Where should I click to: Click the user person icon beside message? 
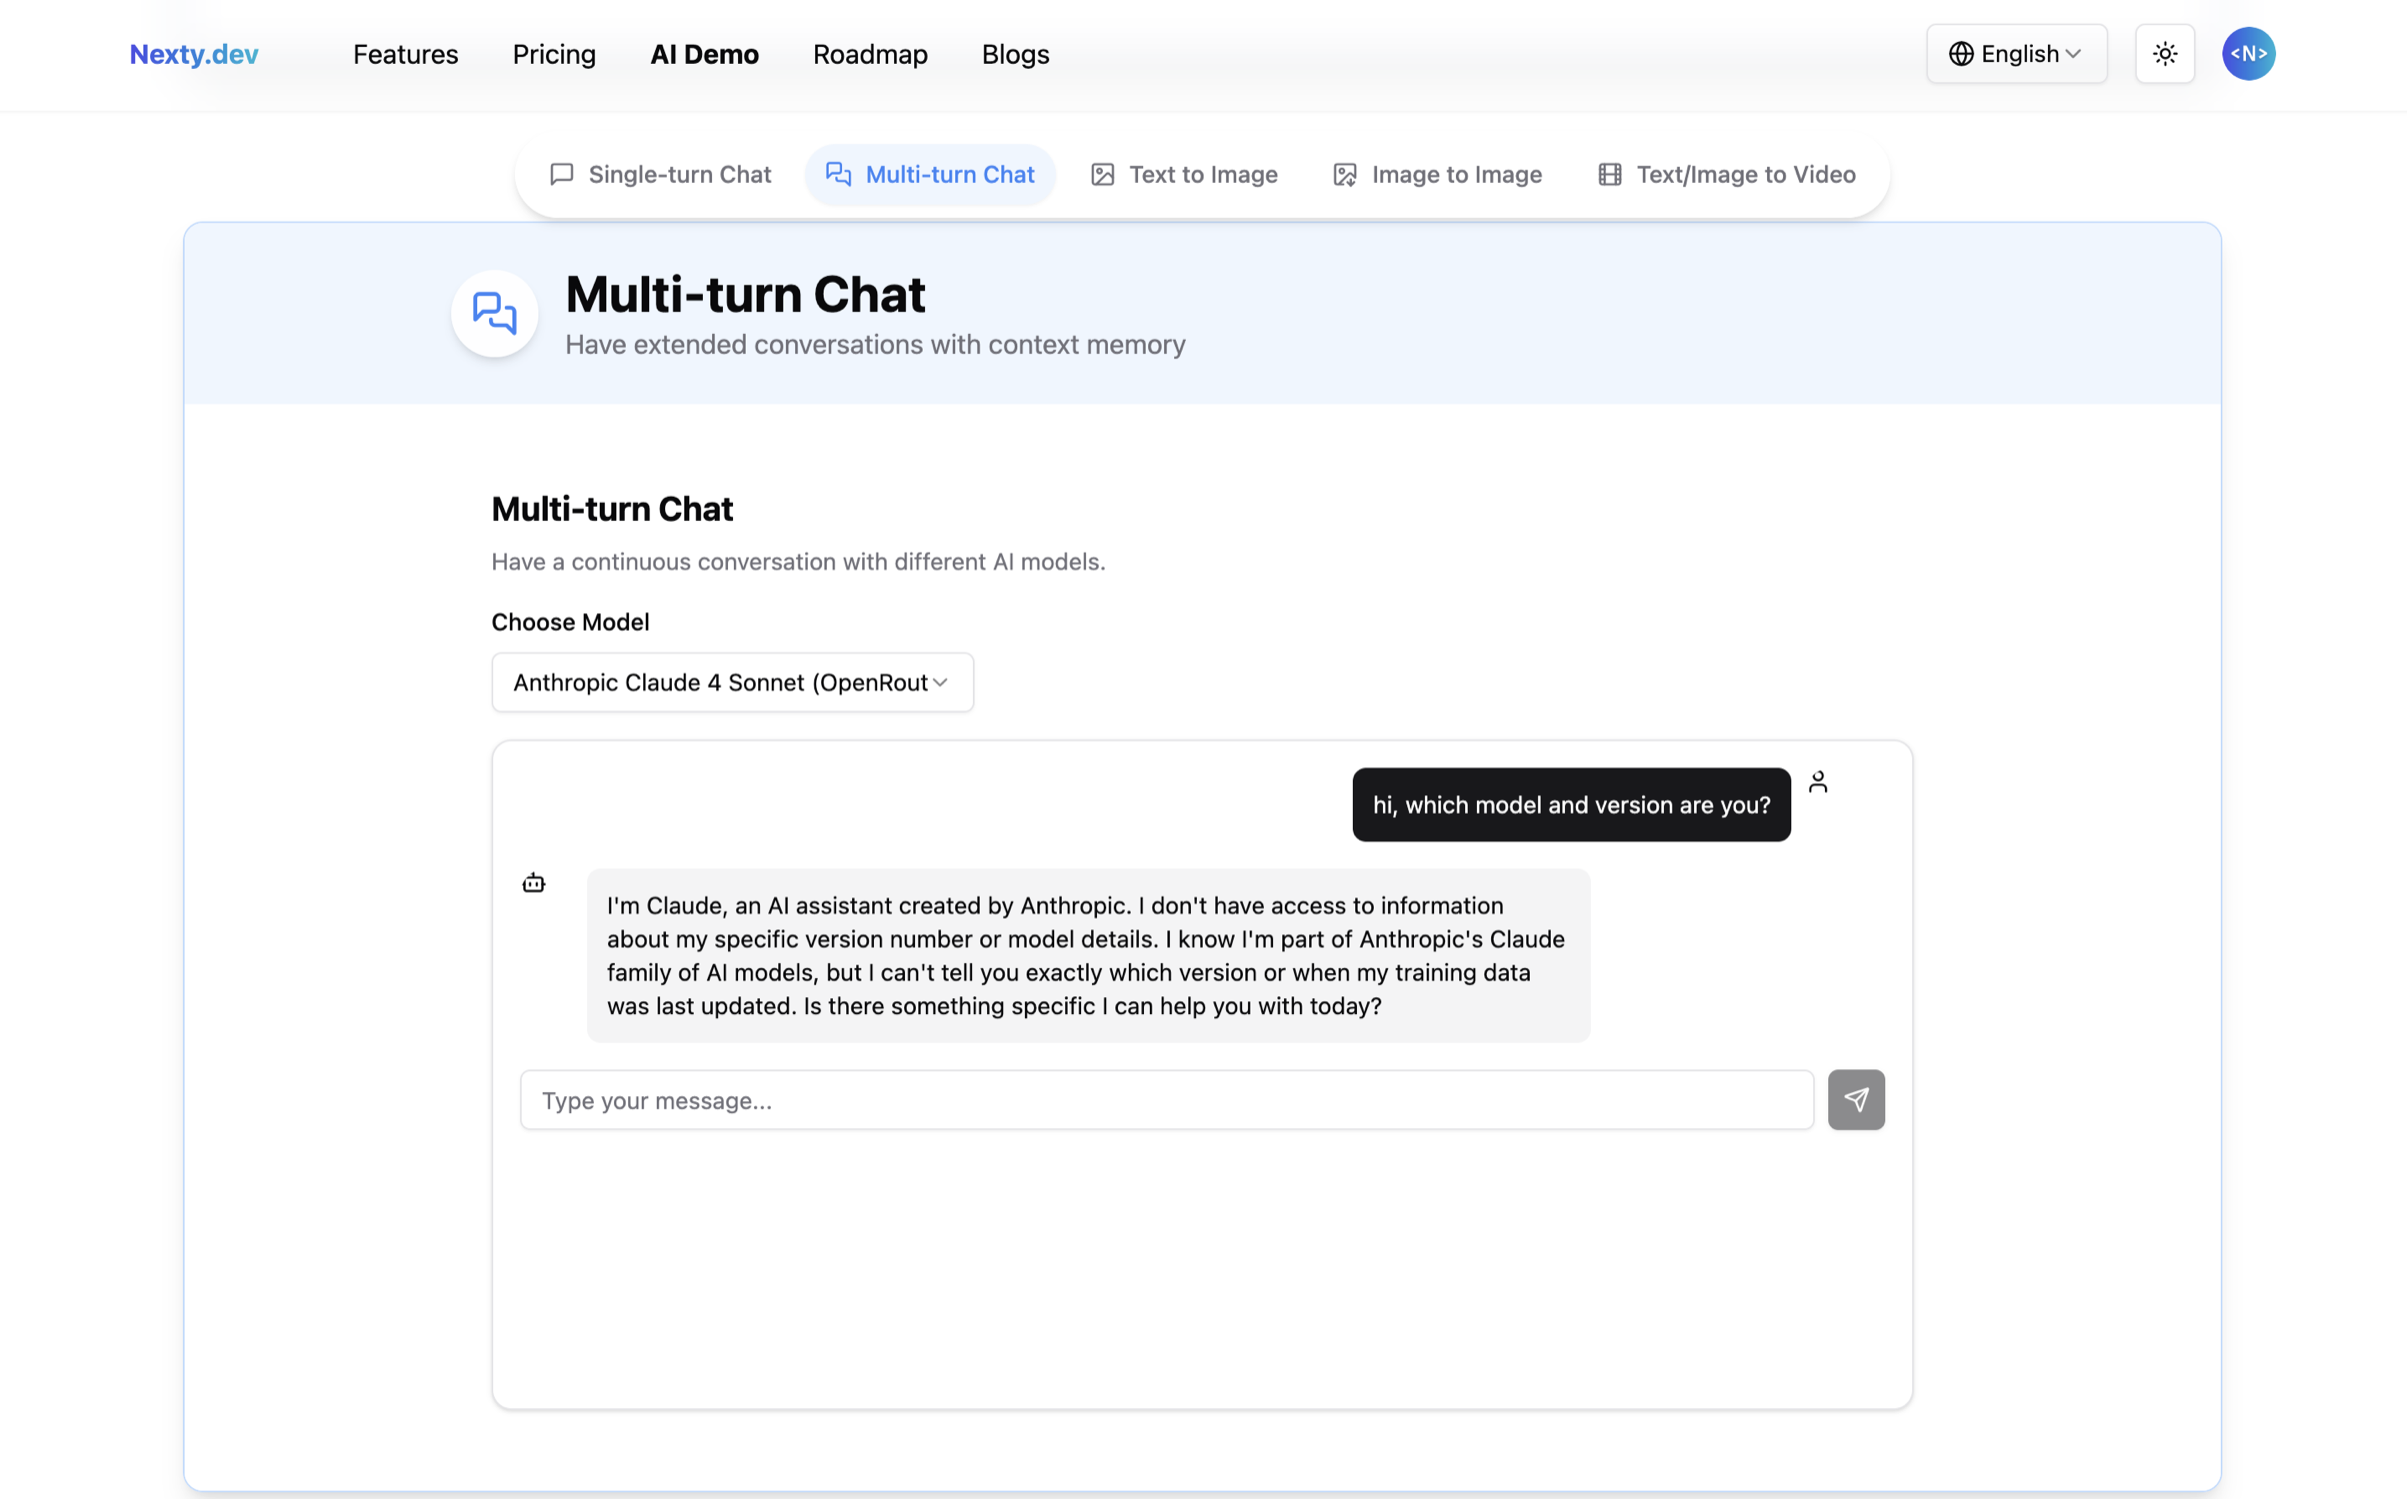1817,781
